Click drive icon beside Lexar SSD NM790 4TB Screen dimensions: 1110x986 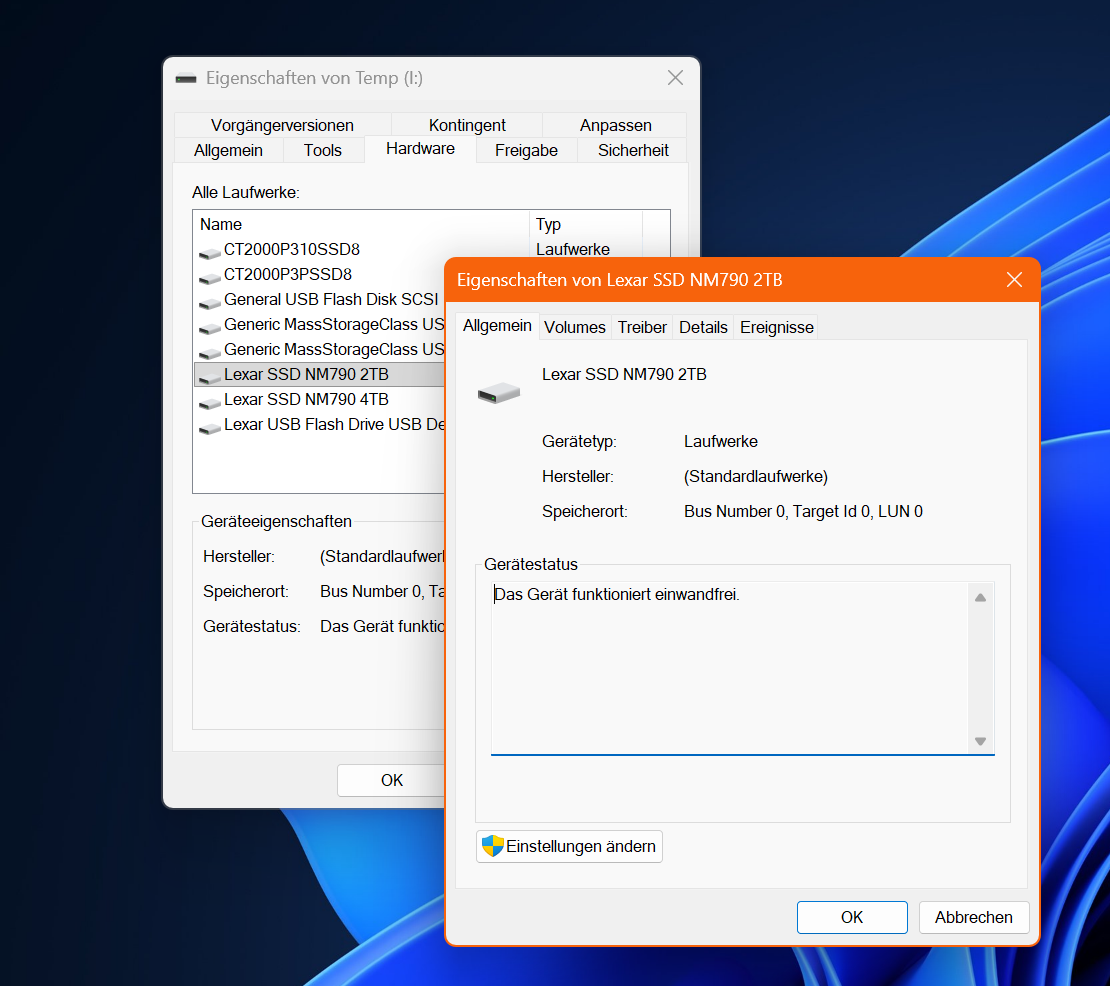pyautogui.click(x=210, y=403)
